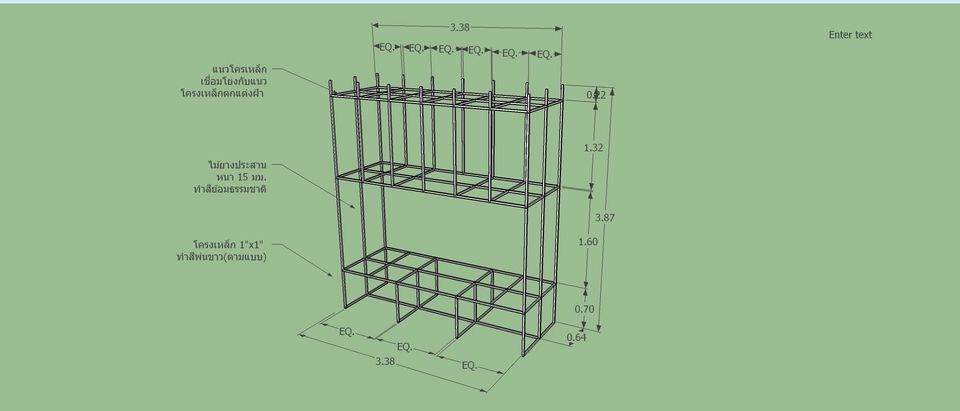
Task: Select the 3.87 overall height dimension
Action: click(605, 217)
